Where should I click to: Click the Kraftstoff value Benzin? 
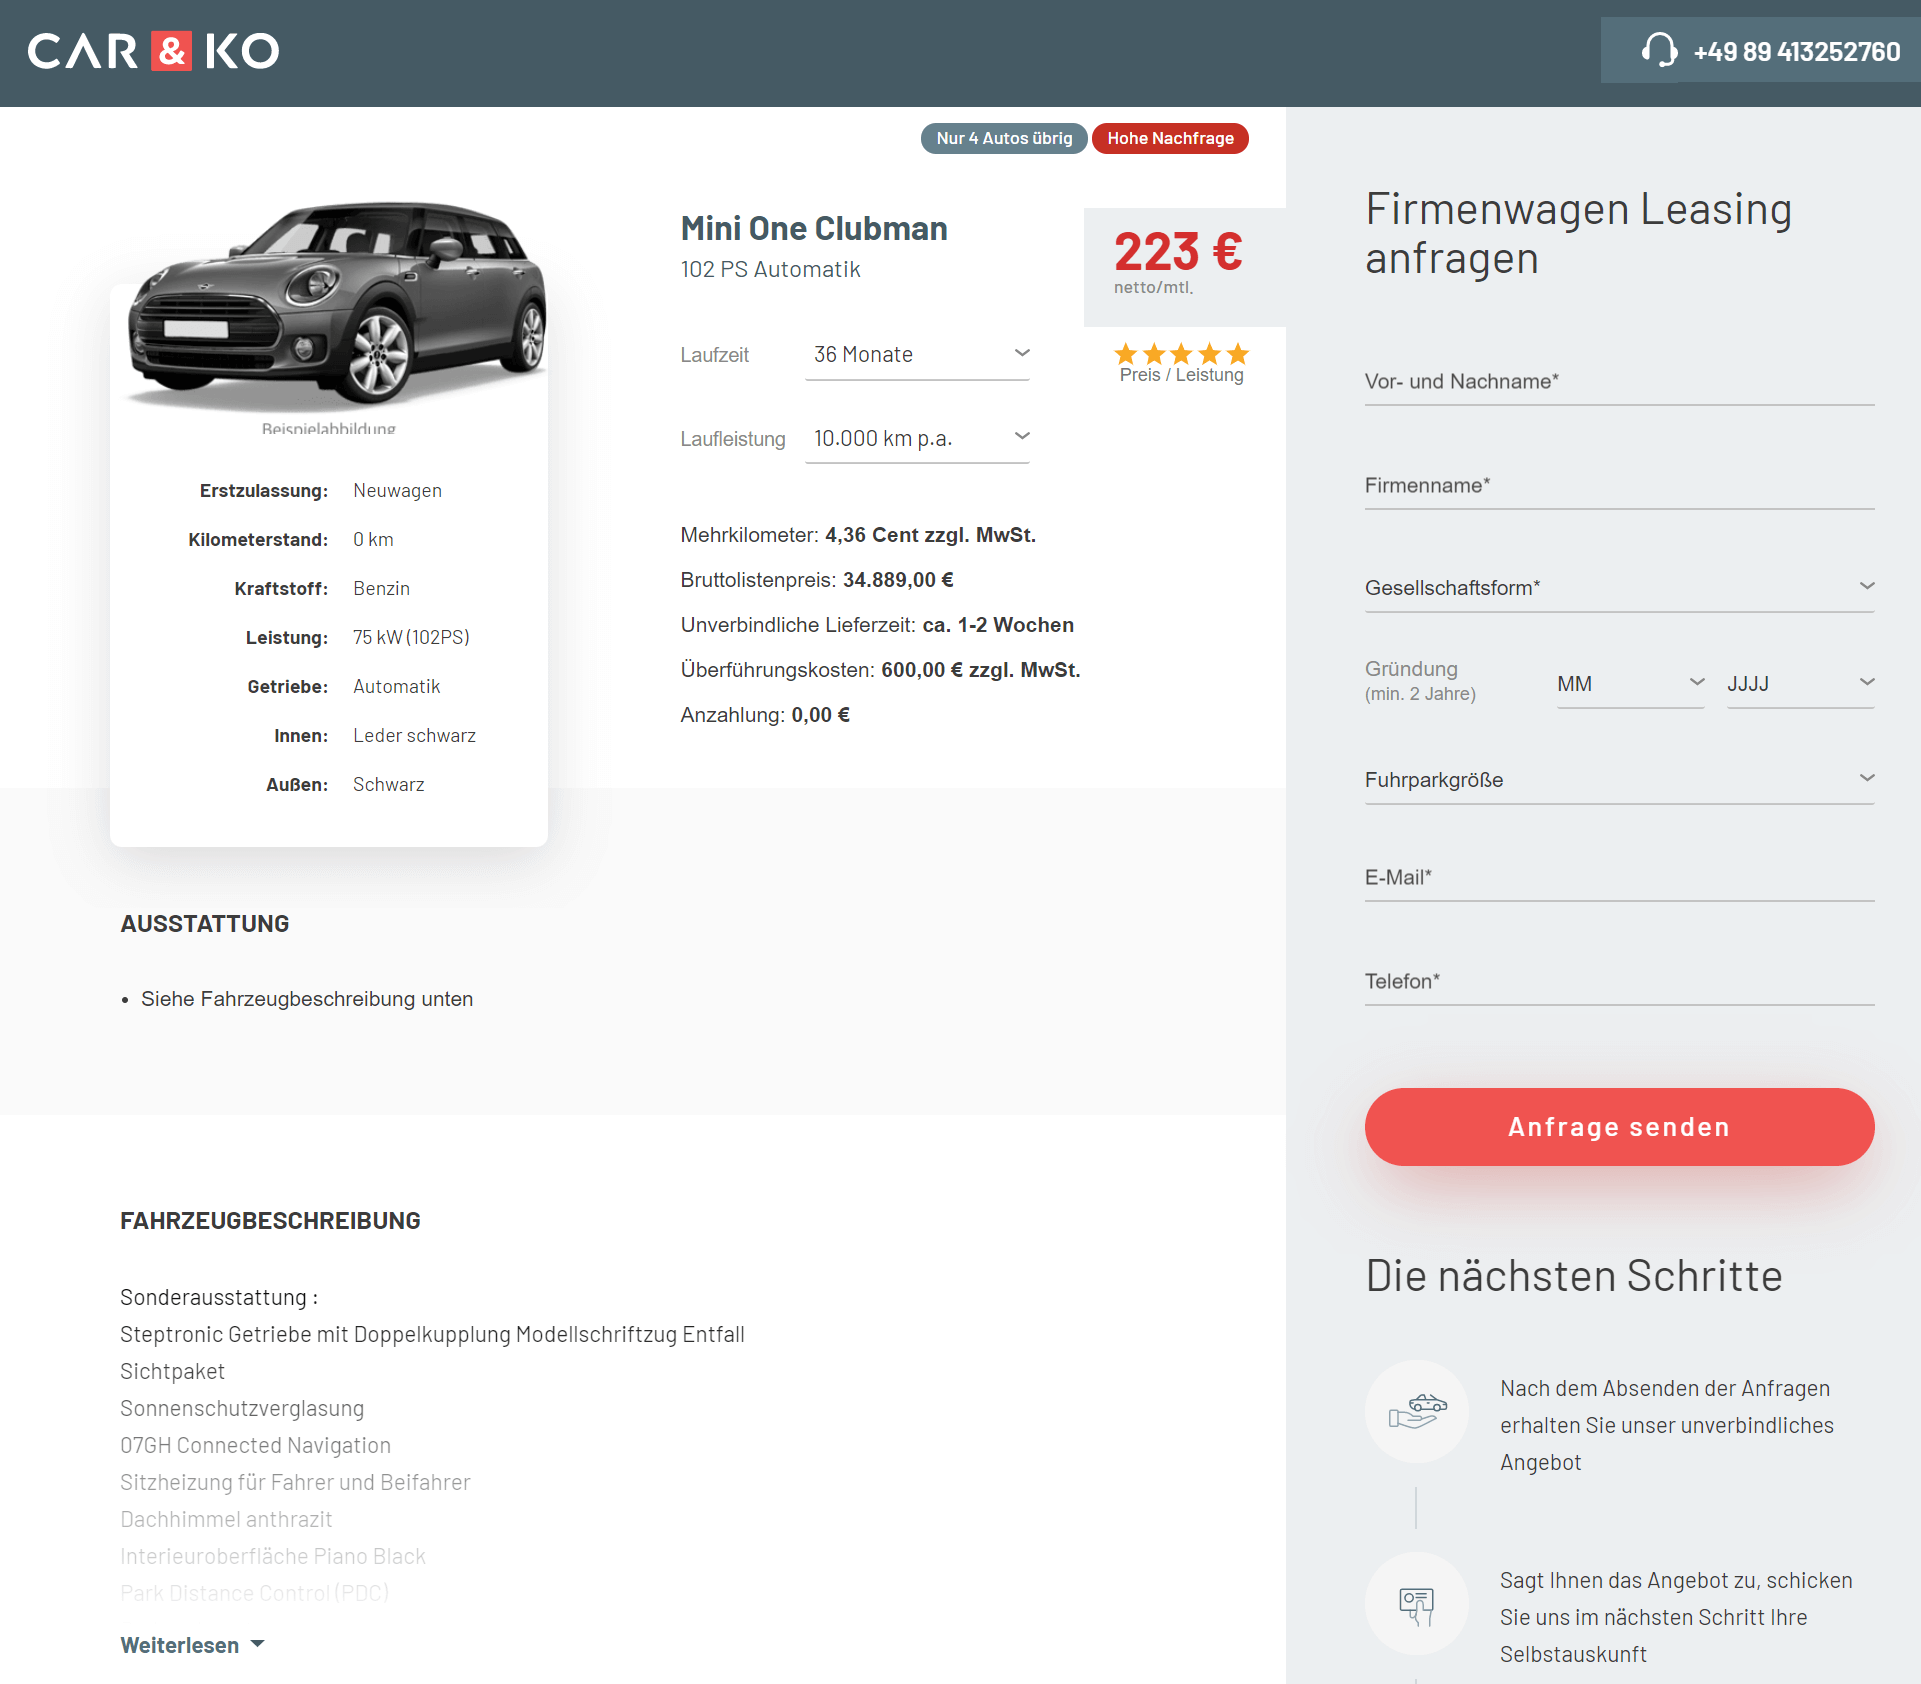pos(381,589)
